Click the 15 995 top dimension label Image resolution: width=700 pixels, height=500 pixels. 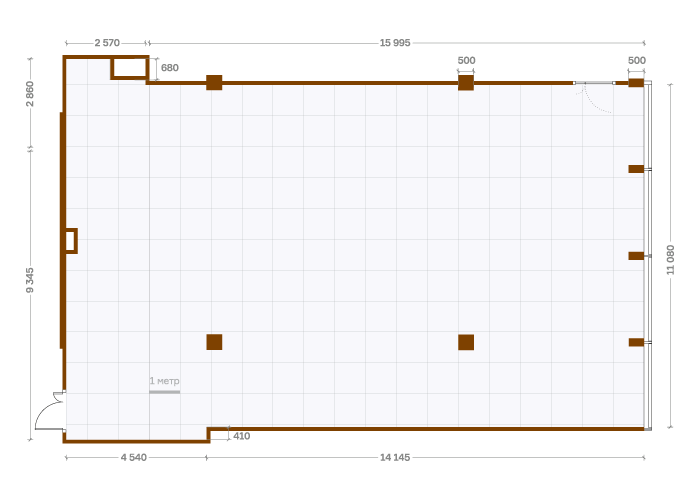coord(395,43)
